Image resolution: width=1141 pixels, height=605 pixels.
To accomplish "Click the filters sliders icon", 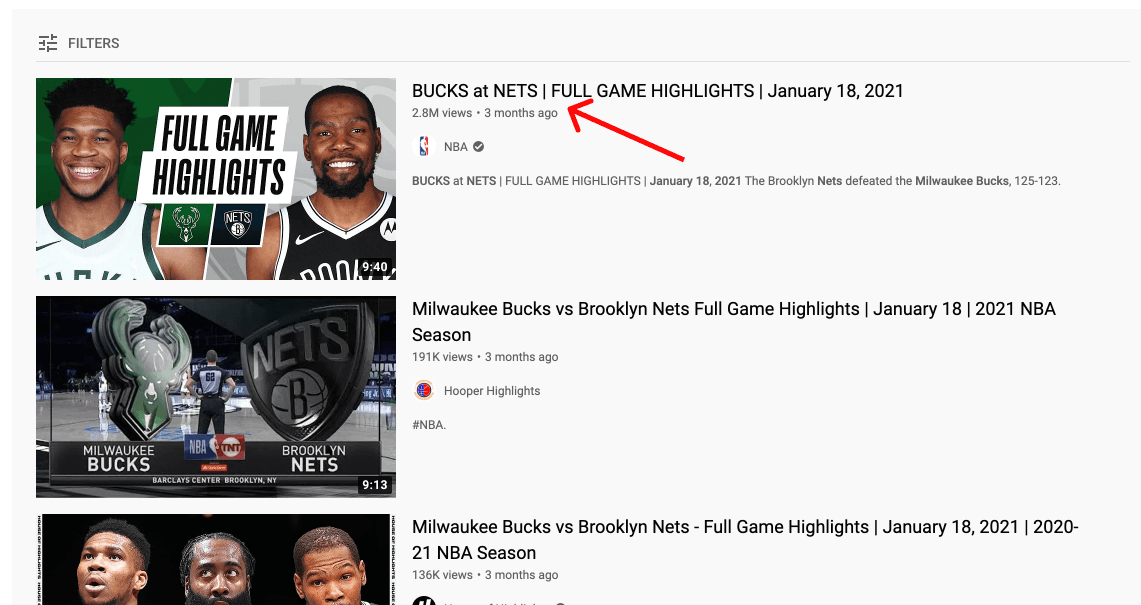I will pyautogui.click(x=48, y=43).
